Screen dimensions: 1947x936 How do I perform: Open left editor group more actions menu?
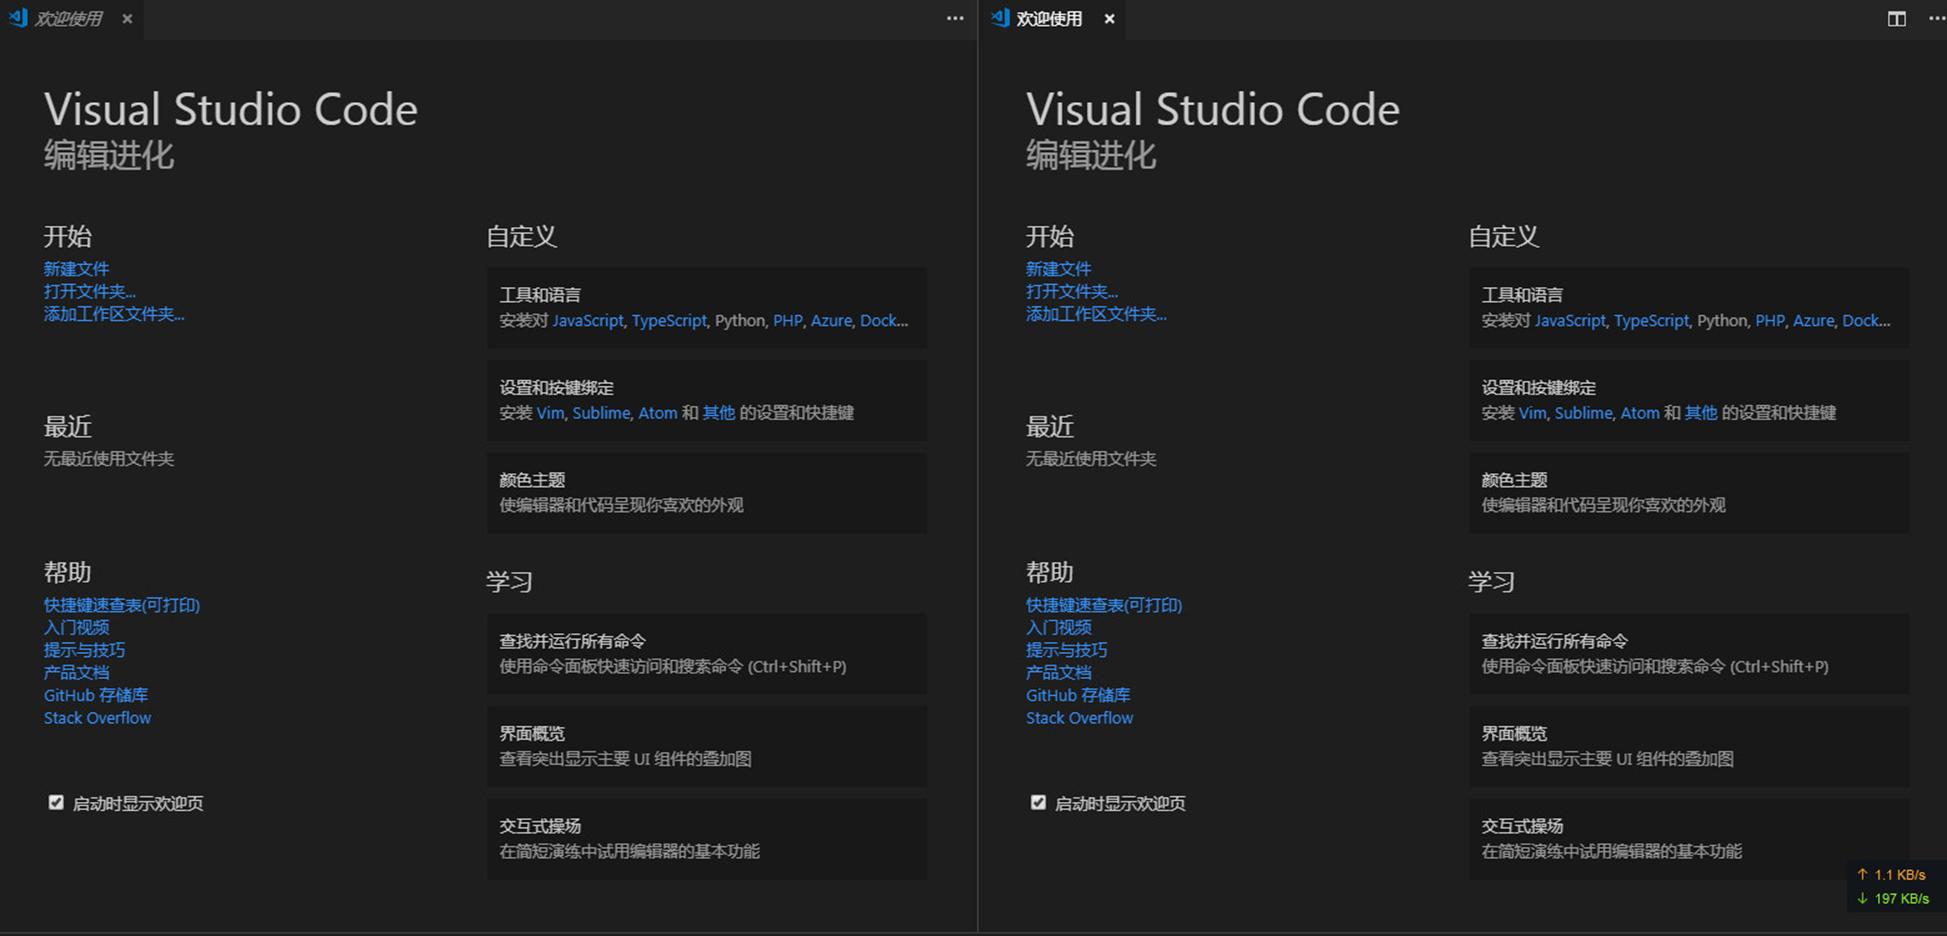click(955, 18)
